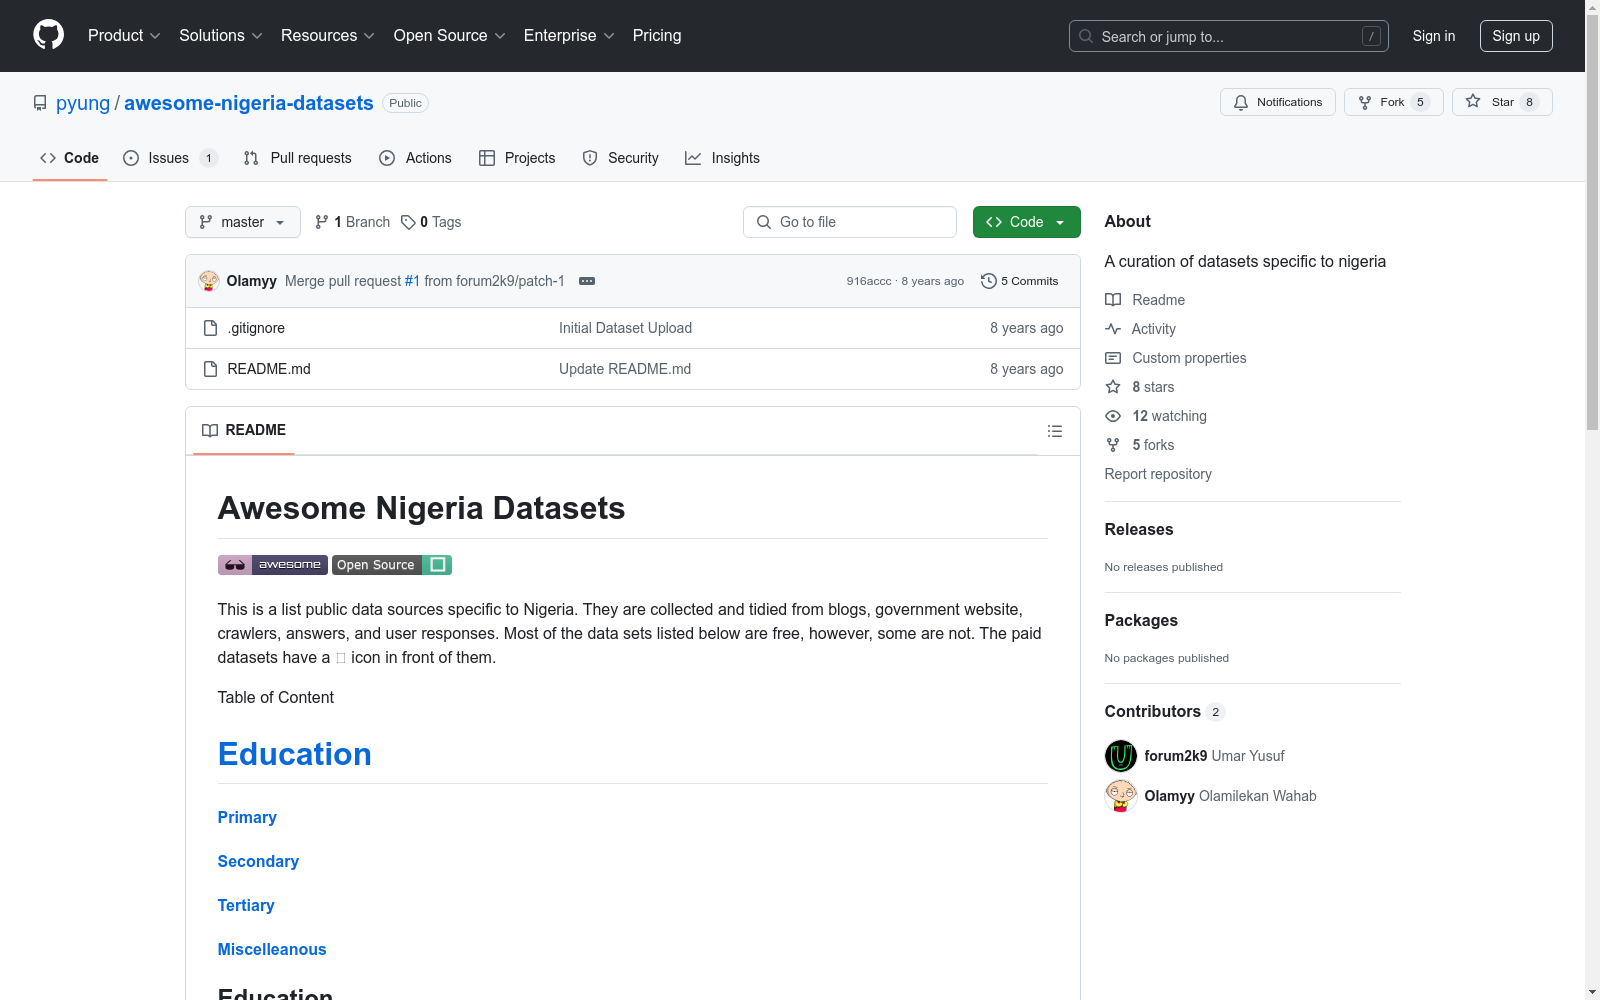Switch to the Issues tab
The height and width of the screenshot is (1000, 1600).
click(170, 158)
